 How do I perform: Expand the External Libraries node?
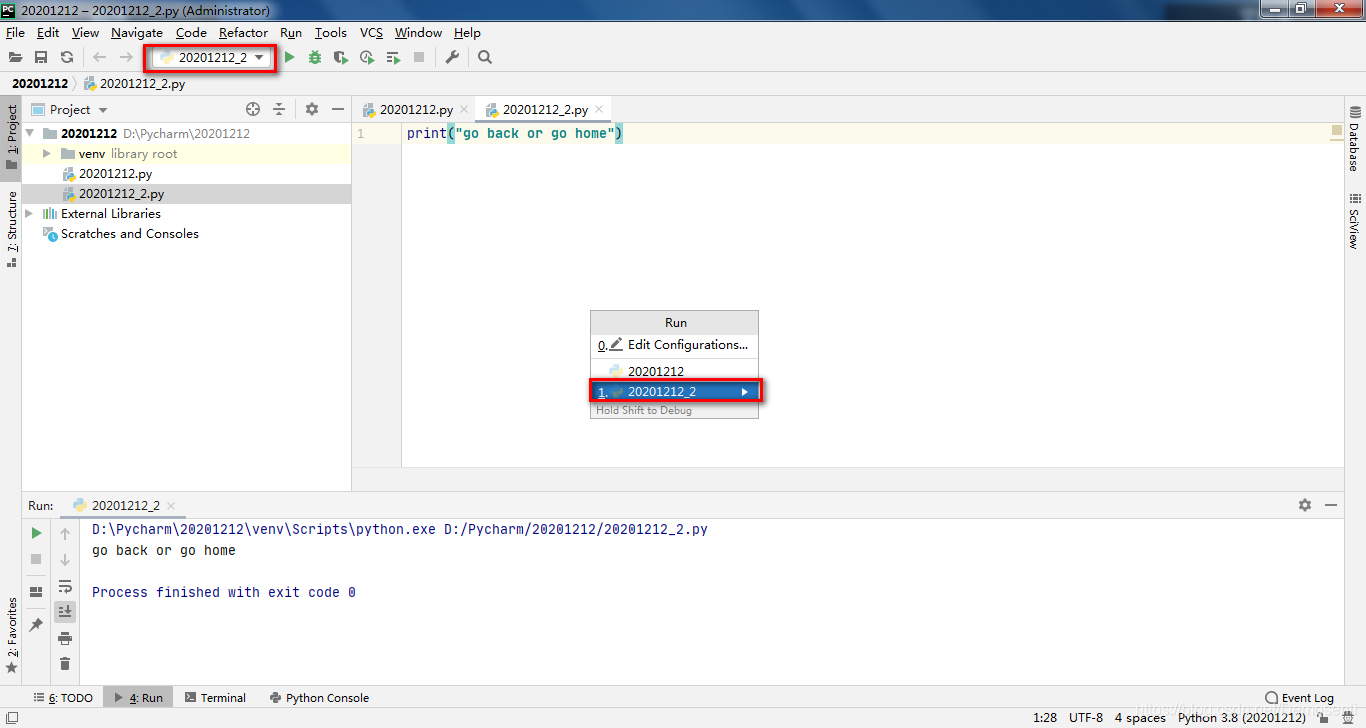coord(29,213)
